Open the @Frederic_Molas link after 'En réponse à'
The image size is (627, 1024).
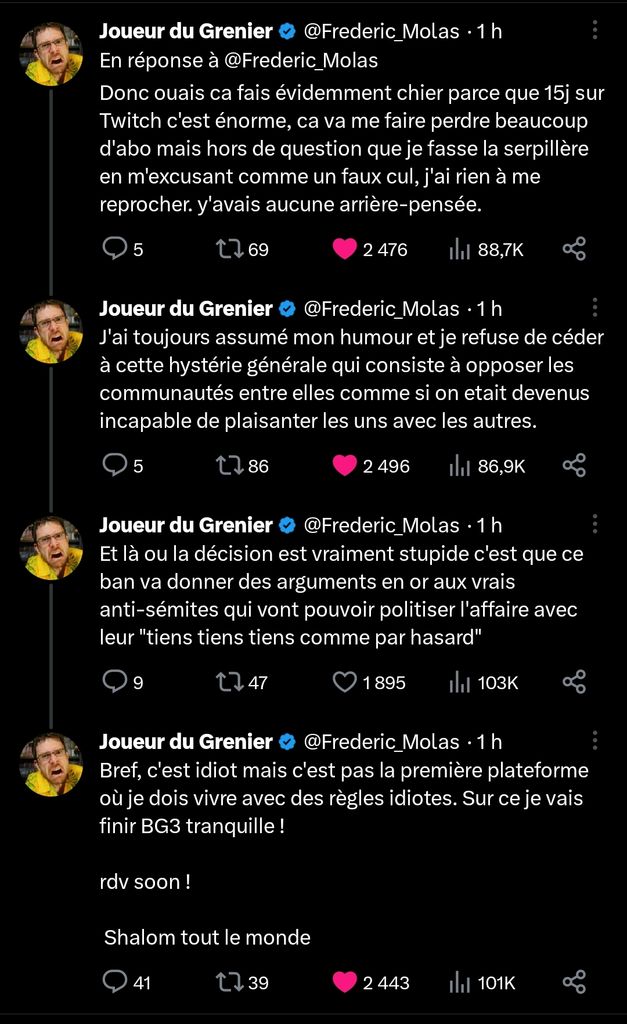(x=301, y=61)
